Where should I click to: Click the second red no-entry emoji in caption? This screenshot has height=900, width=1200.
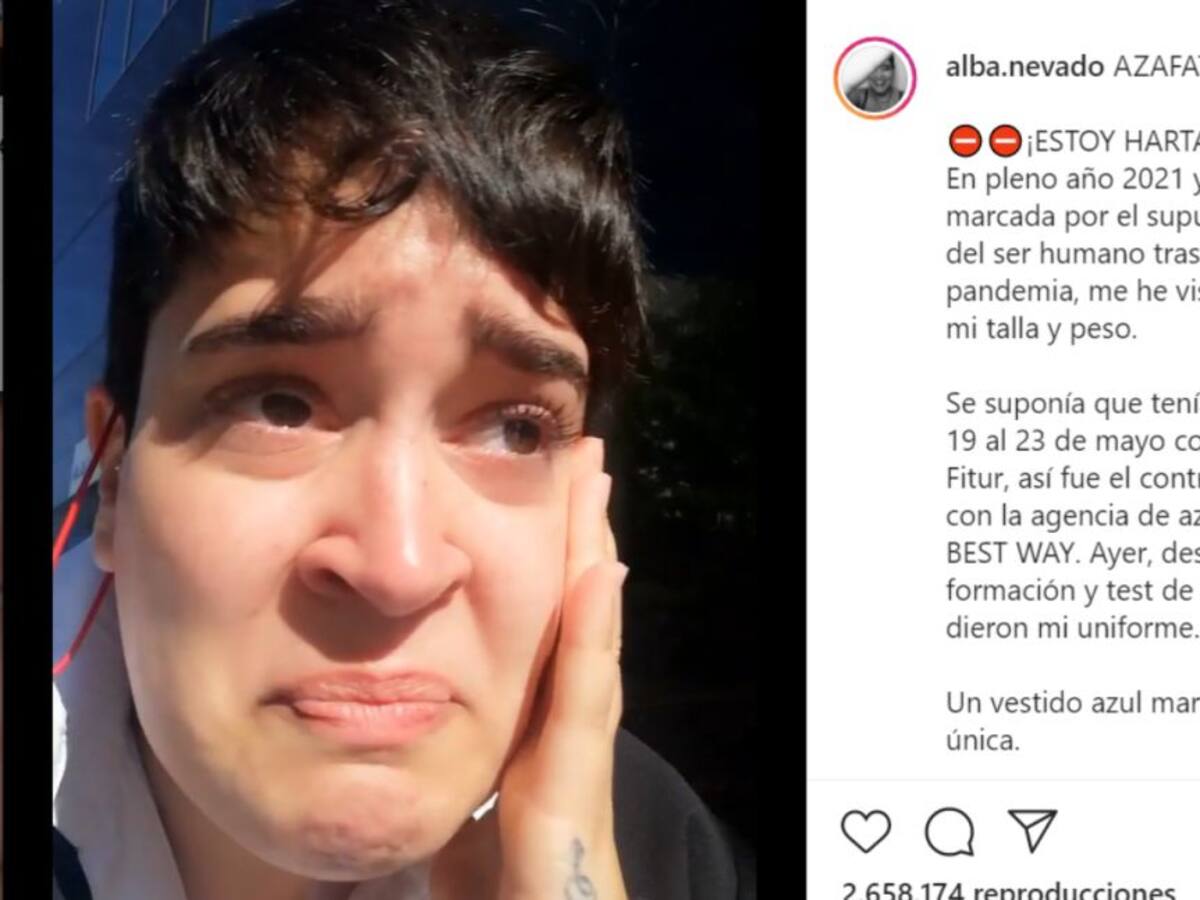click(x=1005, y=142)
